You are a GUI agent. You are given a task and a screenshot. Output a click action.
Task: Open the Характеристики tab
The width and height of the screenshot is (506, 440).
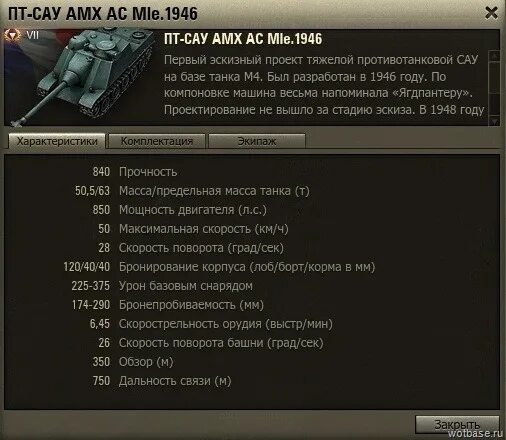click(x=57, y=141)
